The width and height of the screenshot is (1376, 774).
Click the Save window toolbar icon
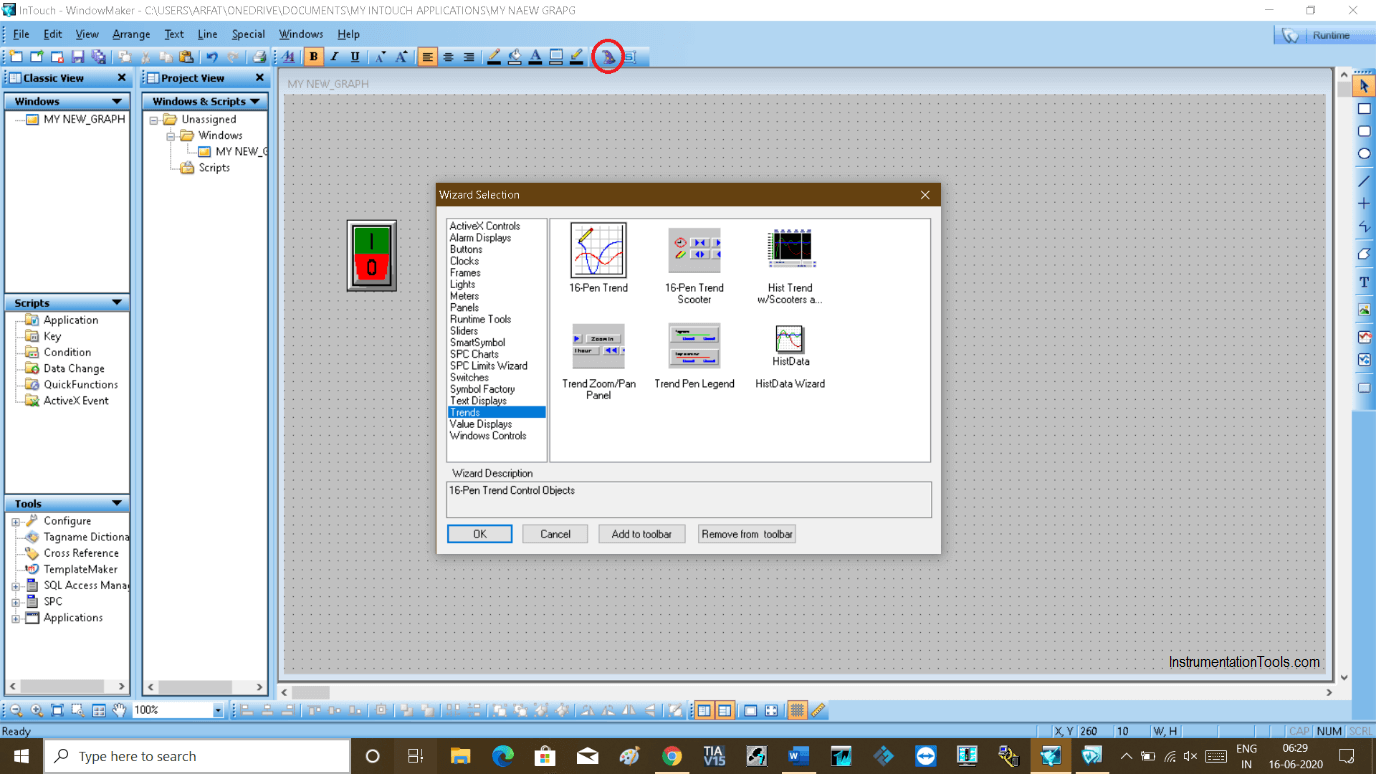click(x=78, y=57)
